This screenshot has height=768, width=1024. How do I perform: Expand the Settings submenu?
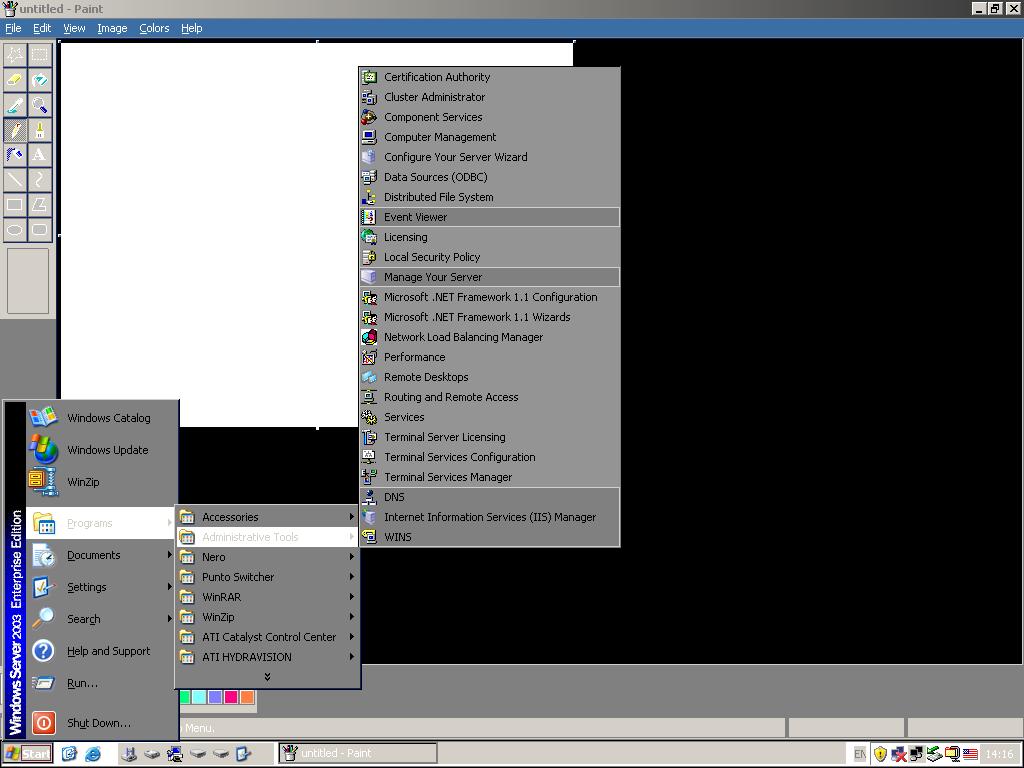pos(102,587)
